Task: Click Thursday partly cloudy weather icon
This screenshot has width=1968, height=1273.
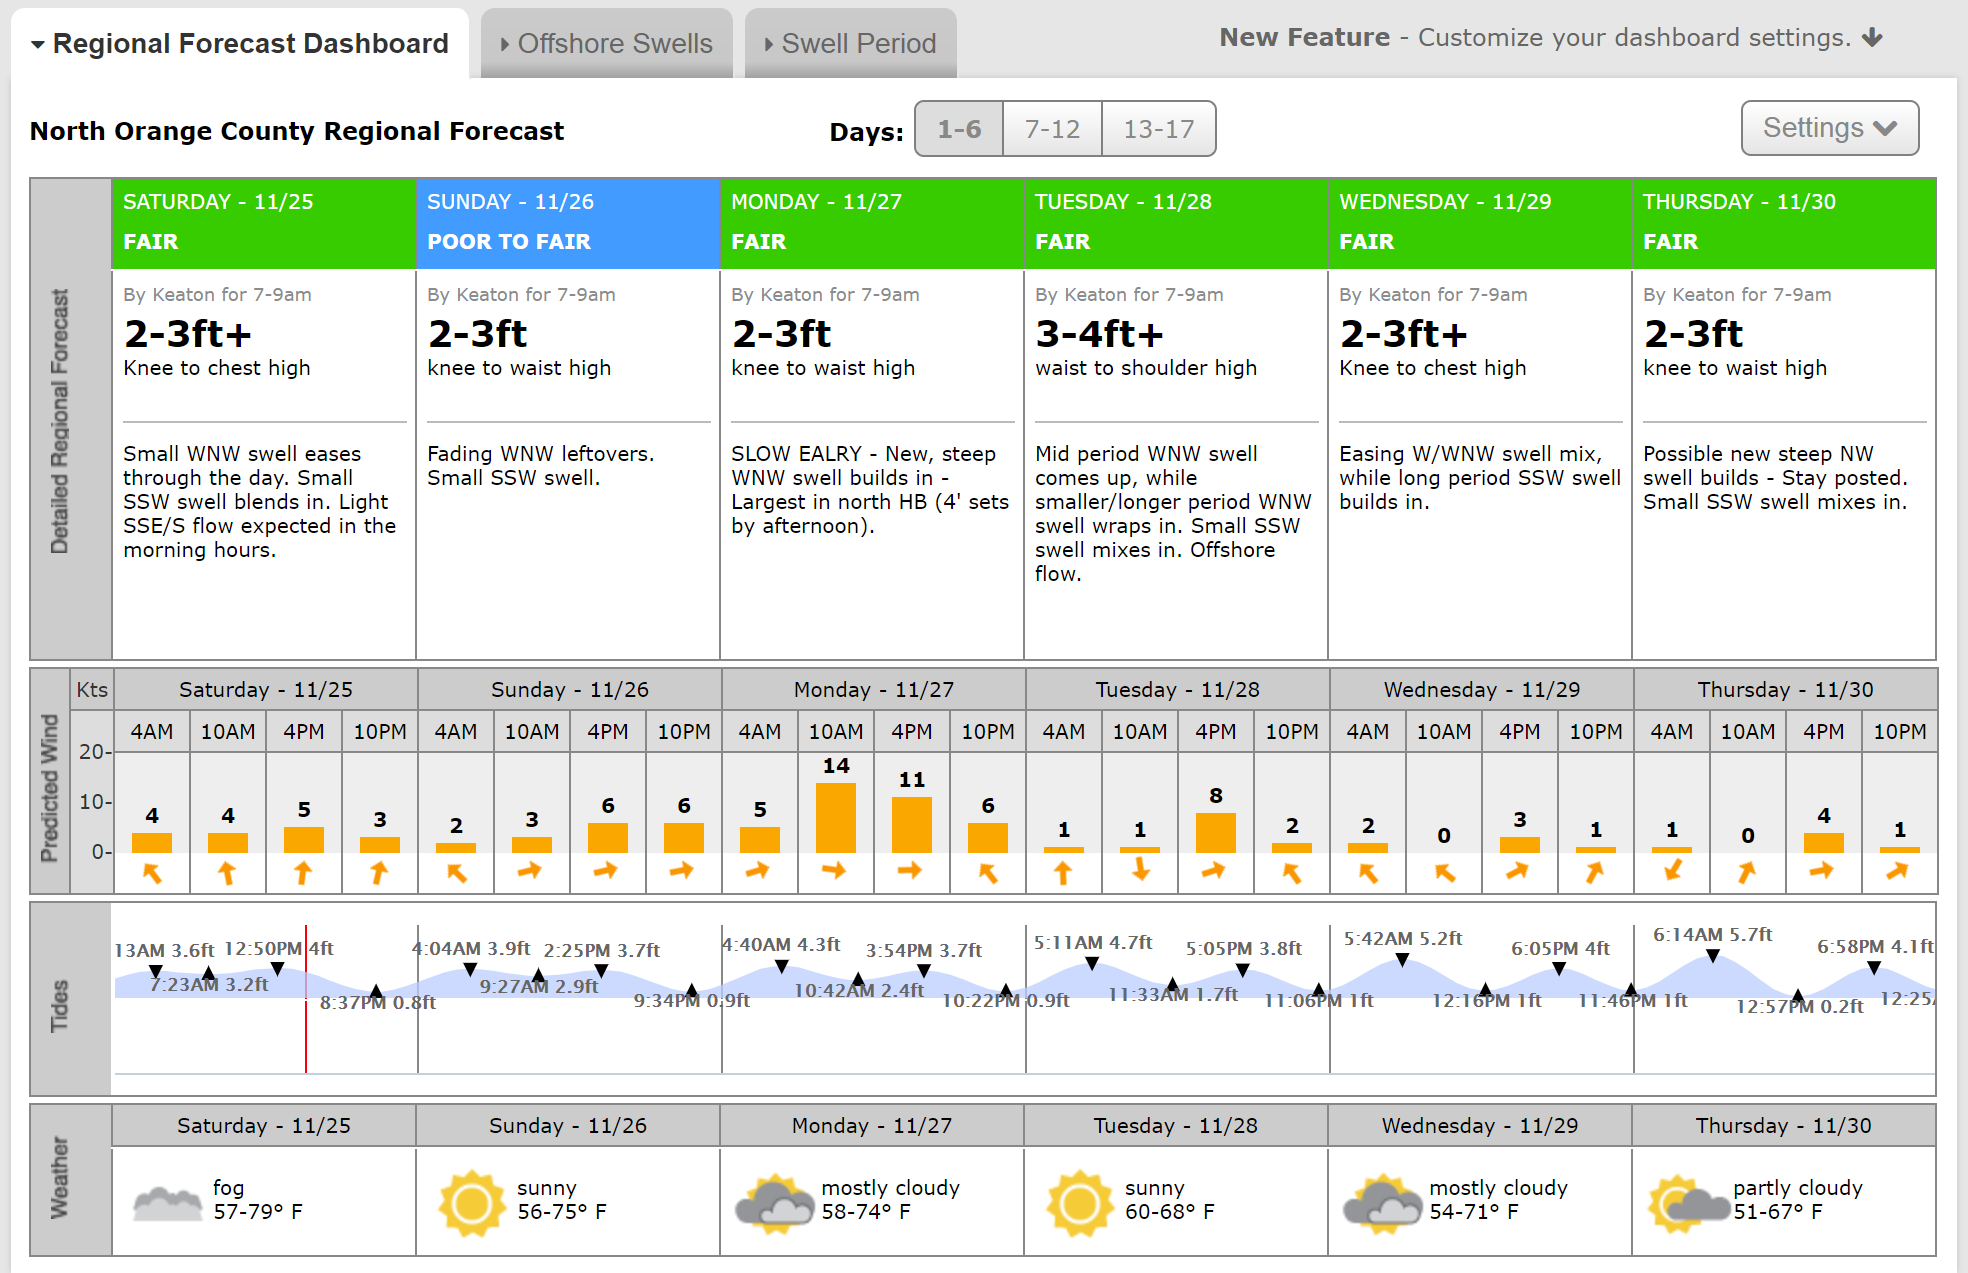Action: click(1688, 1203)
